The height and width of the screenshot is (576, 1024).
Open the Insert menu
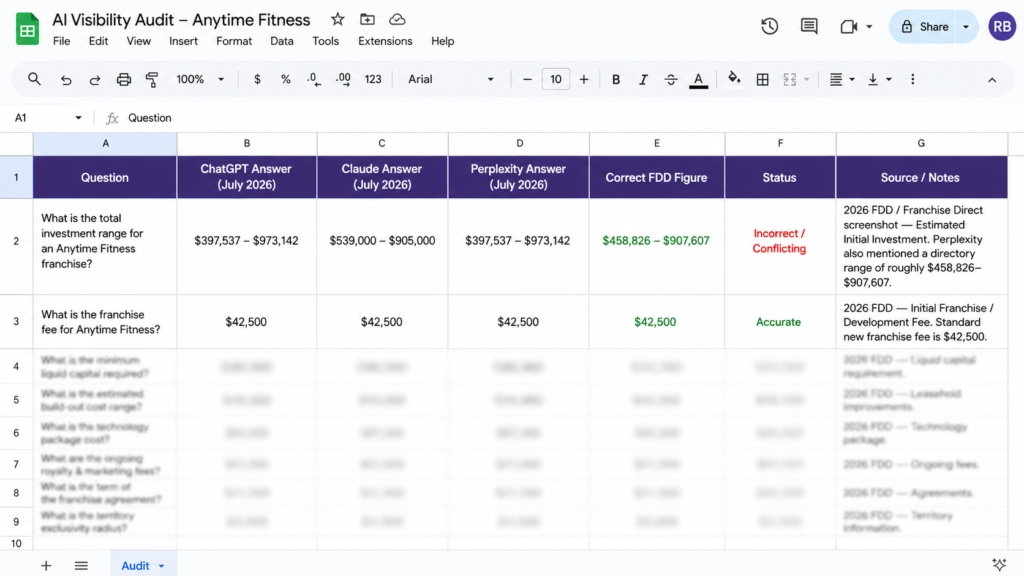click(184, 41)
